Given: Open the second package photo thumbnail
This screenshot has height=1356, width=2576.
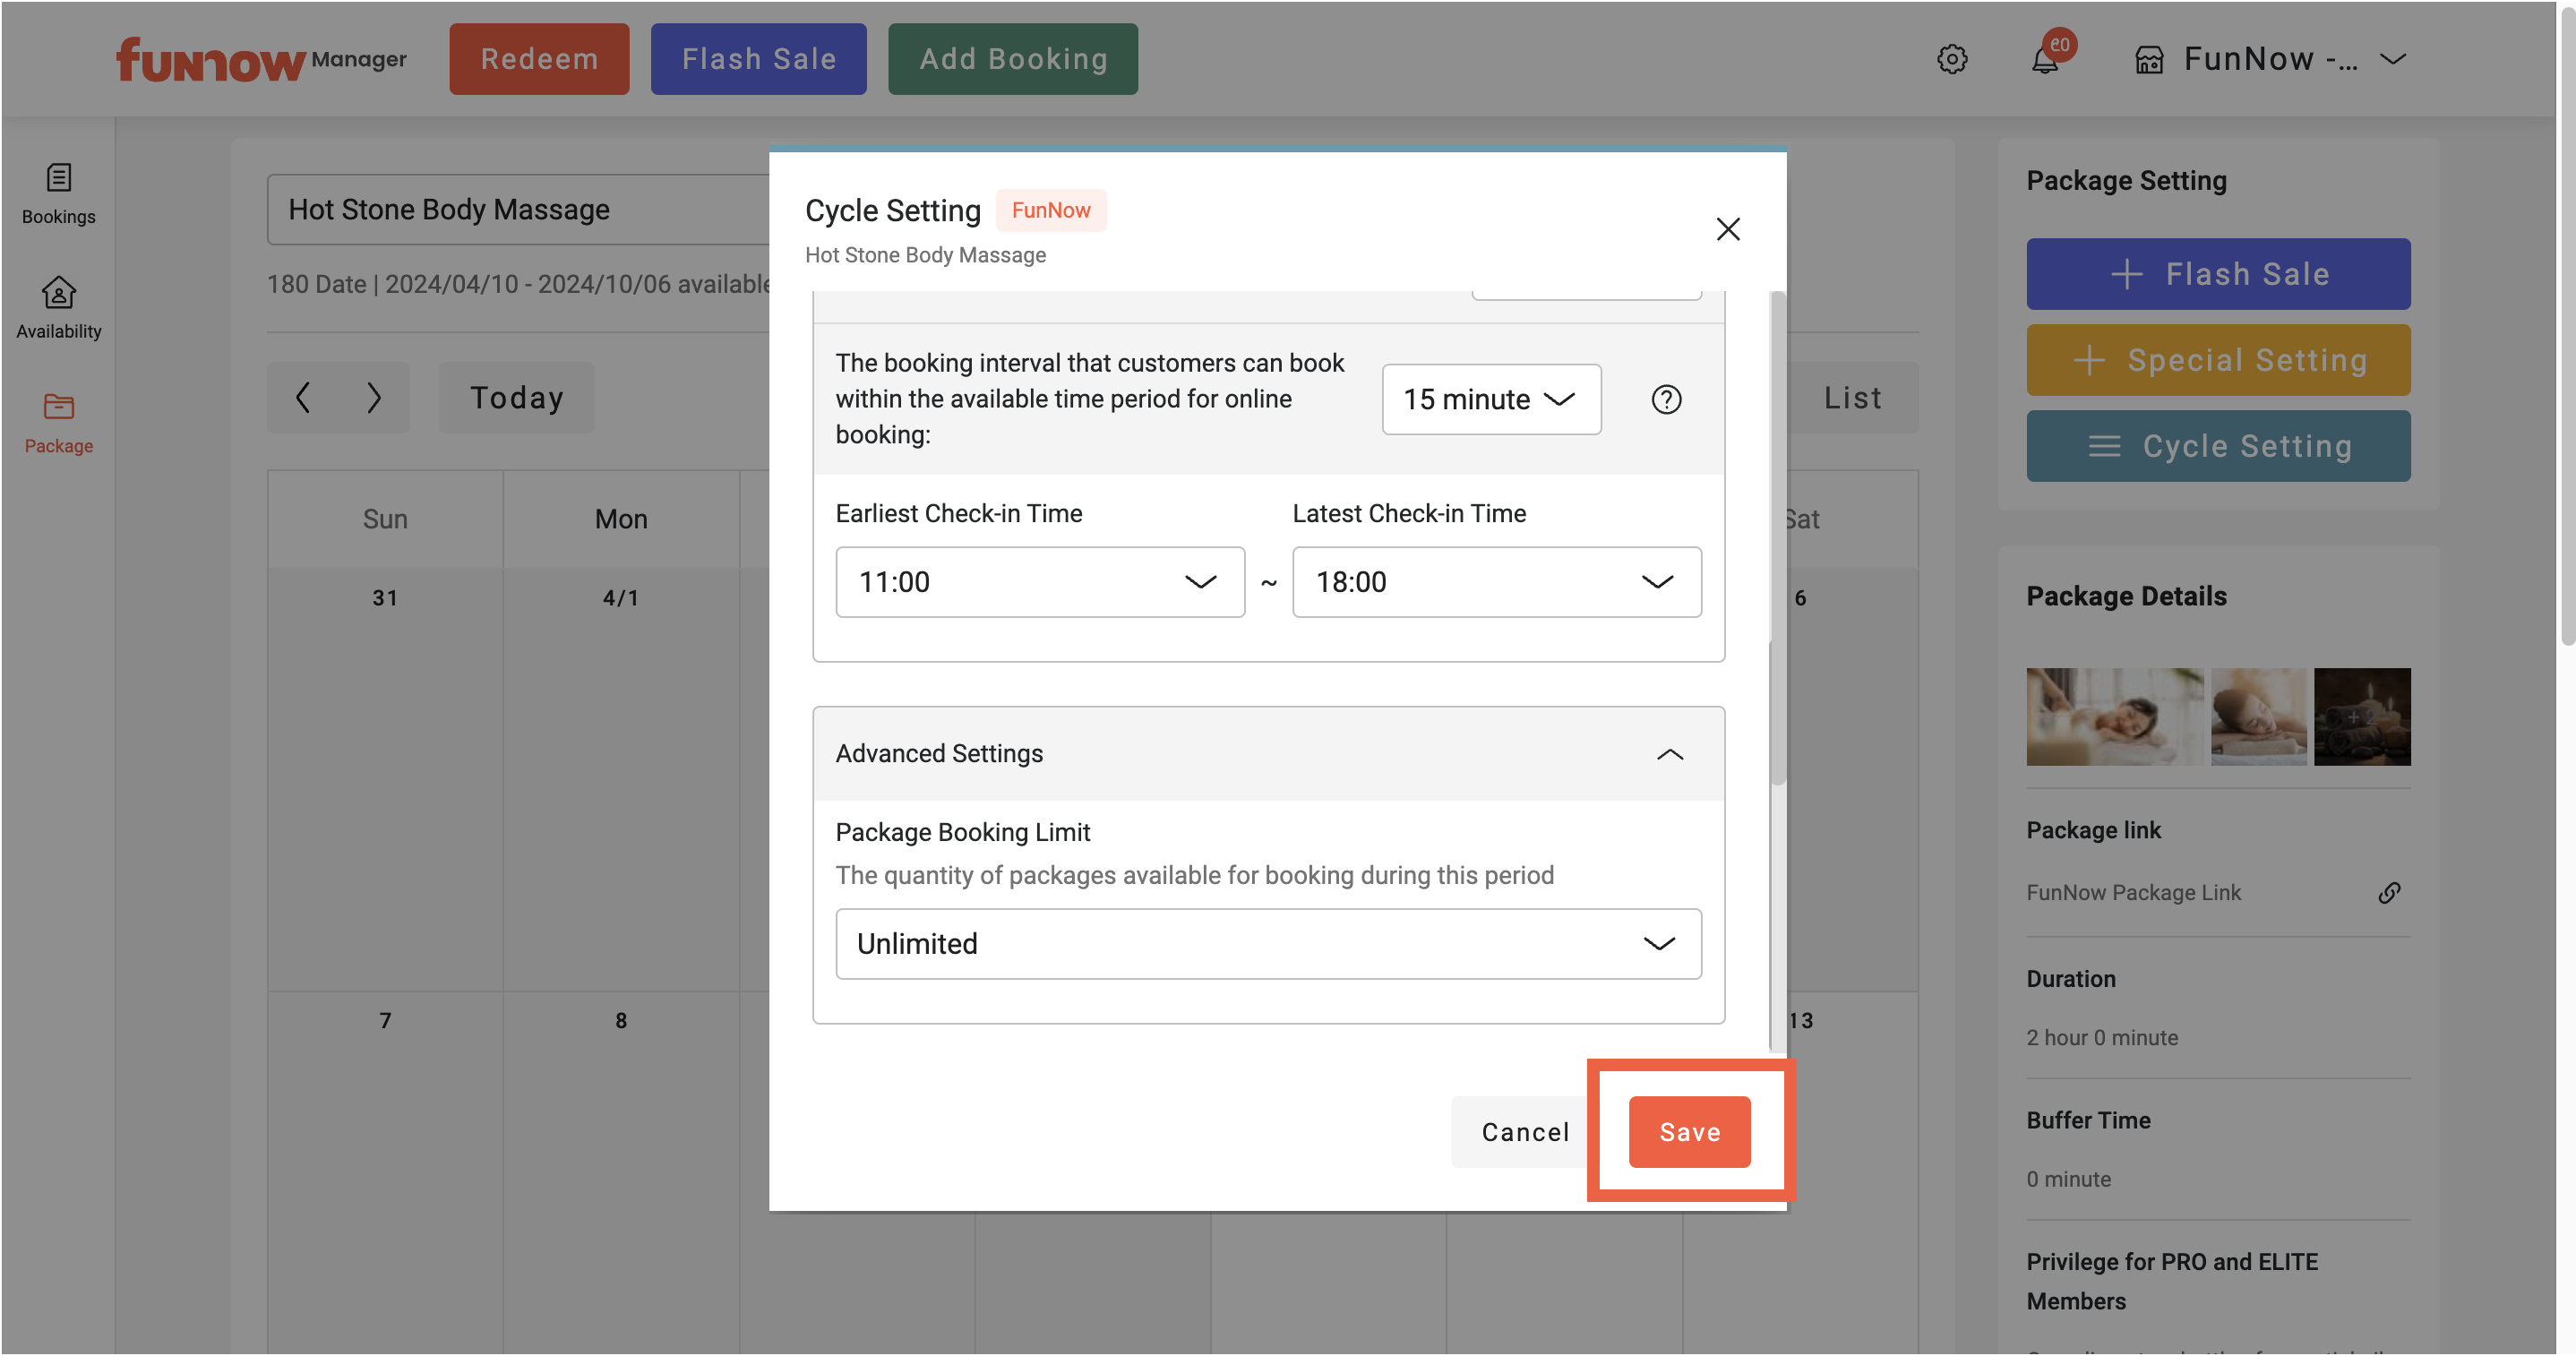Looking at the screenshot, I should 2258,717.
